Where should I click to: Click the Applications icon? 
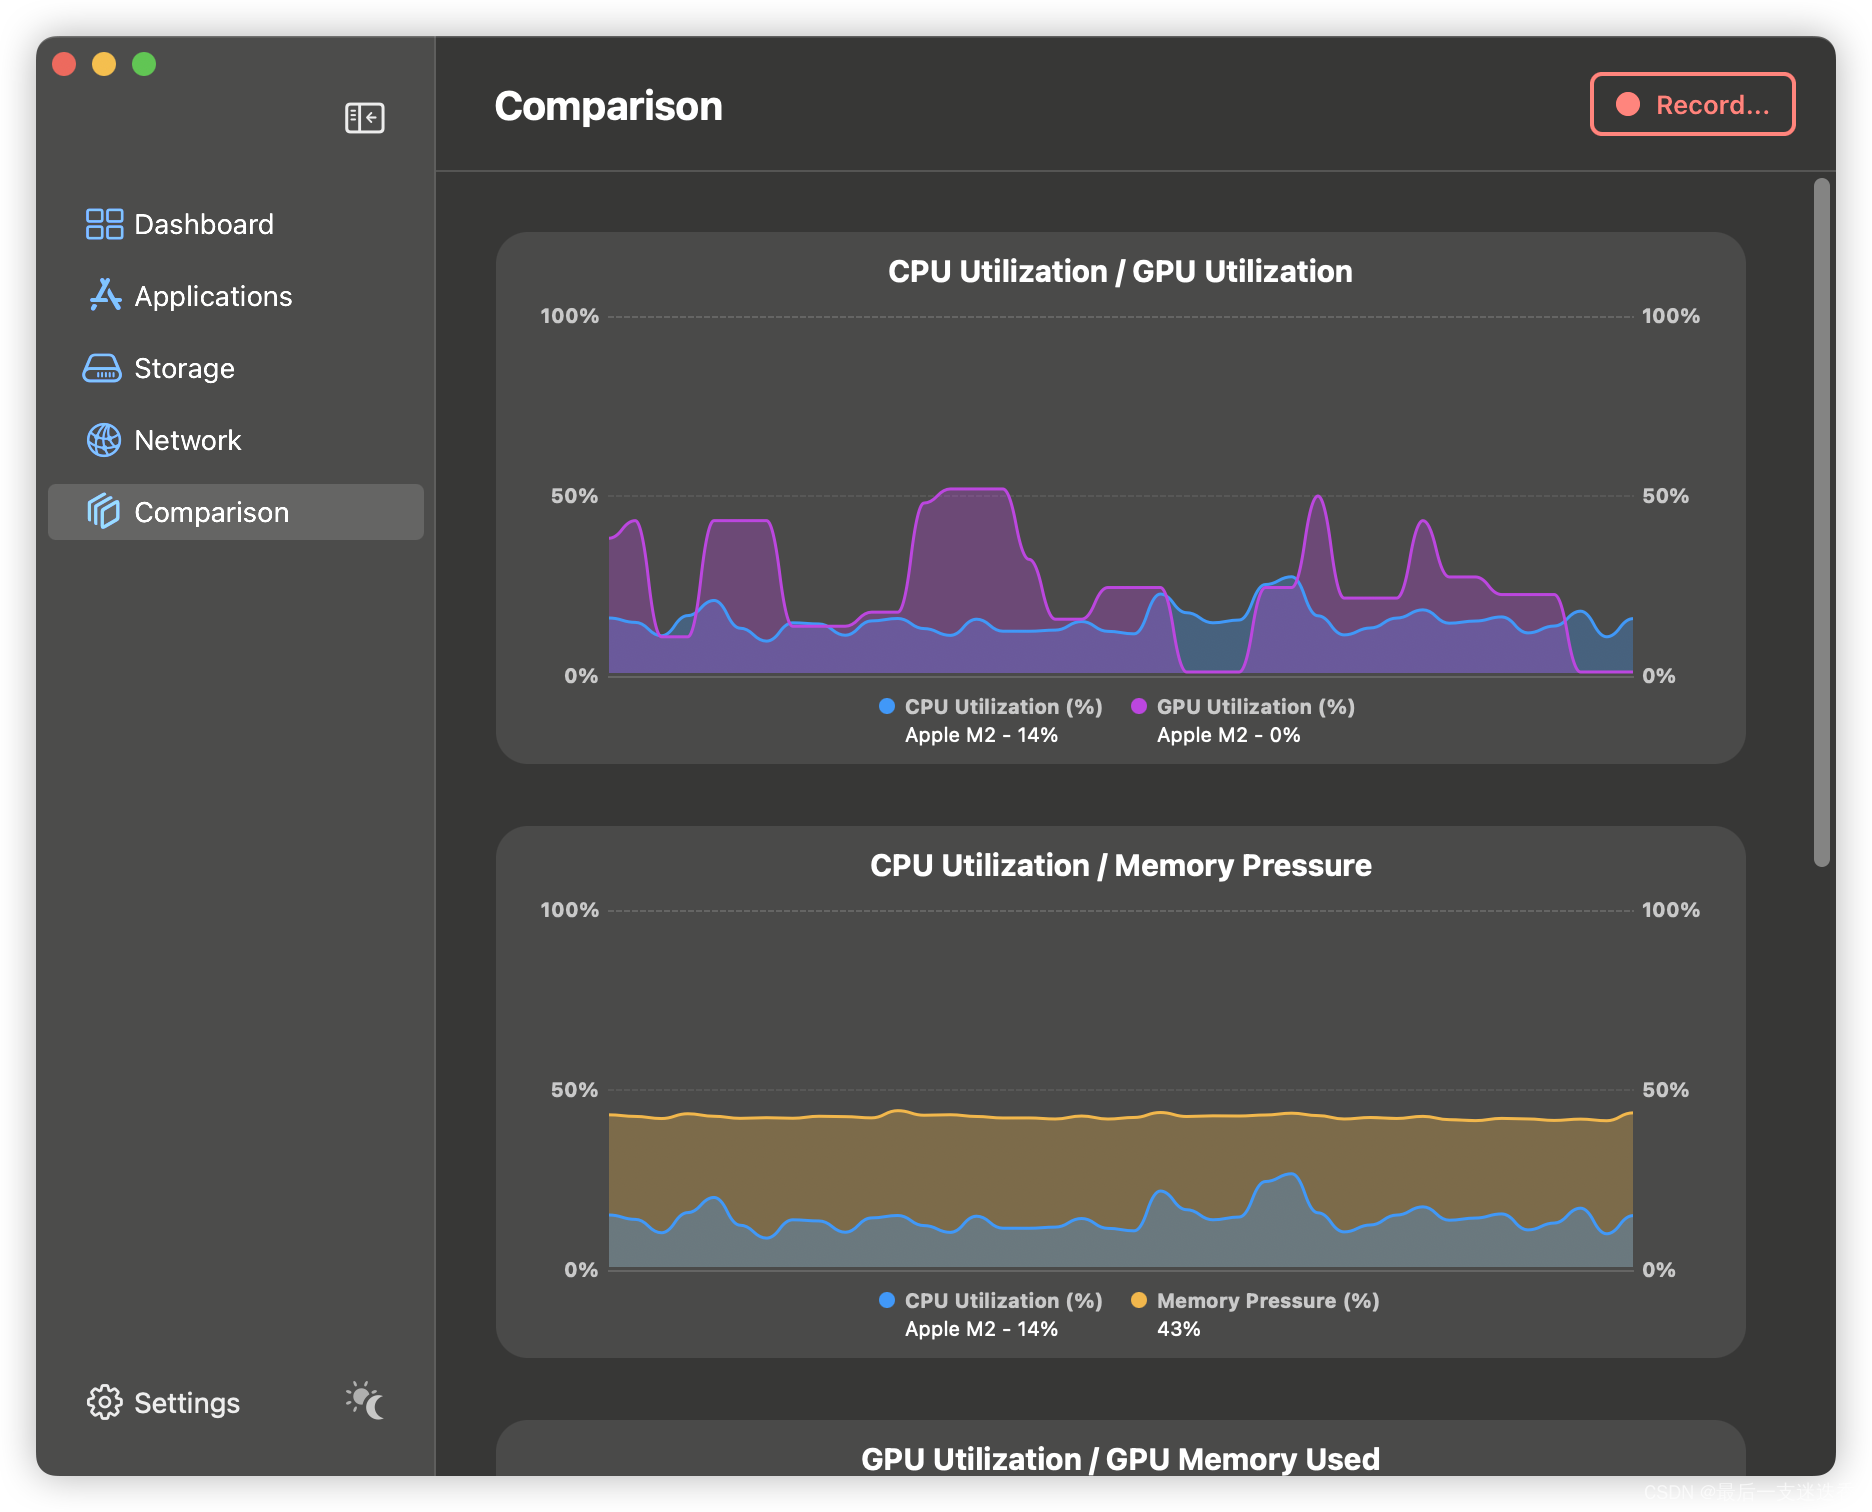coord(104,296)
